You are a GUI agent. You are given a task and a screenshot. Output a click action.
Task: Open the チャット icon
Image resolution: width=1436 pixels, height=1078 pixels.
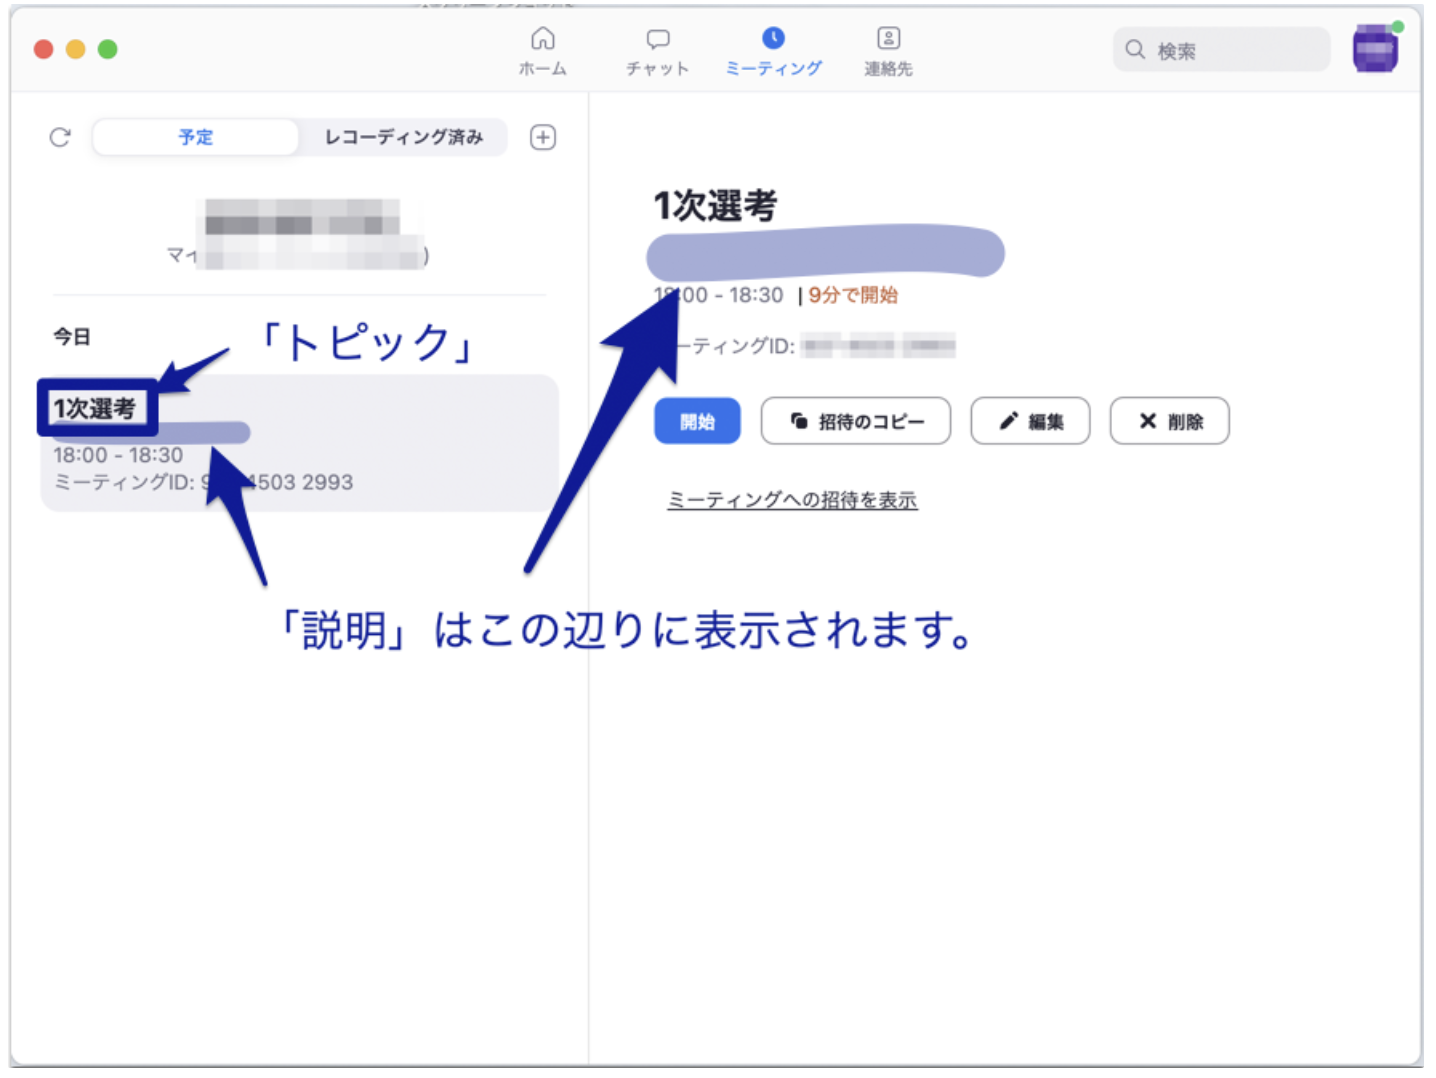pos(657,38)
